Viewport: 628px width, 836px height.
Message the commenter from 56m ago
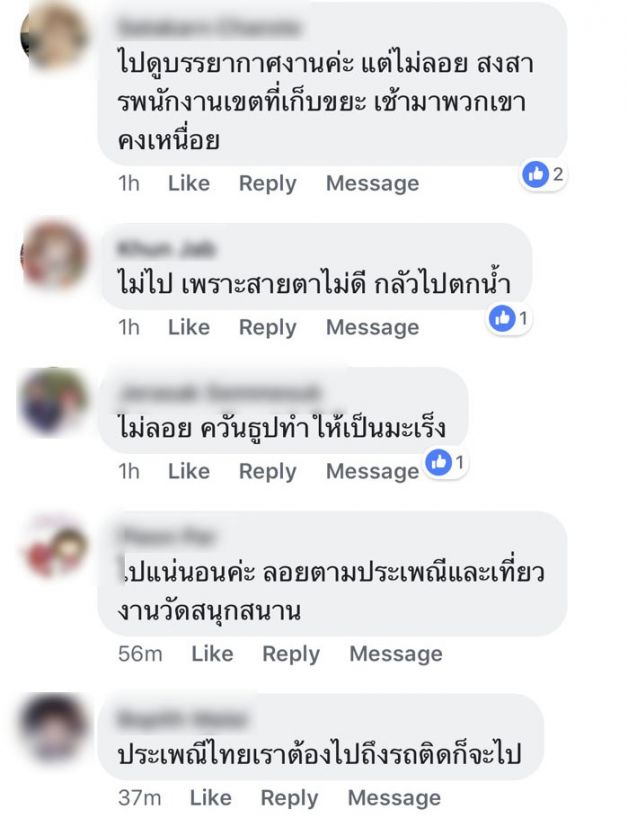point(396,654)
